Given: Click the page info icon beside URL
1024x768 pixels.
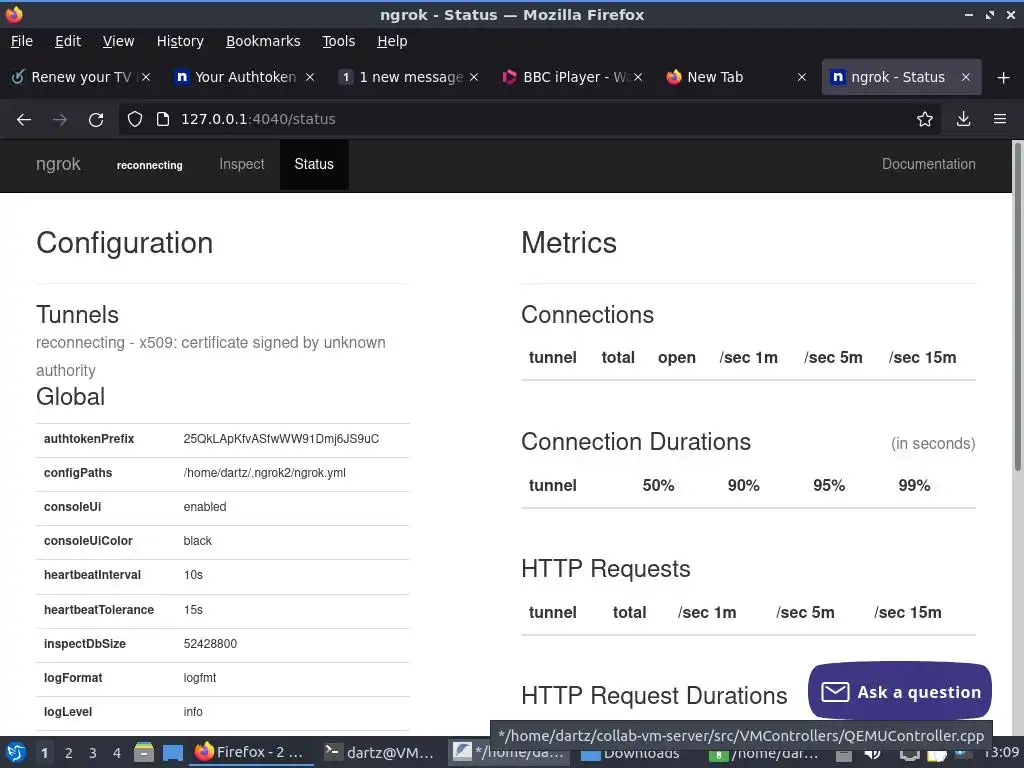Looking at the screenshot, I should click(x=163, y=120).
